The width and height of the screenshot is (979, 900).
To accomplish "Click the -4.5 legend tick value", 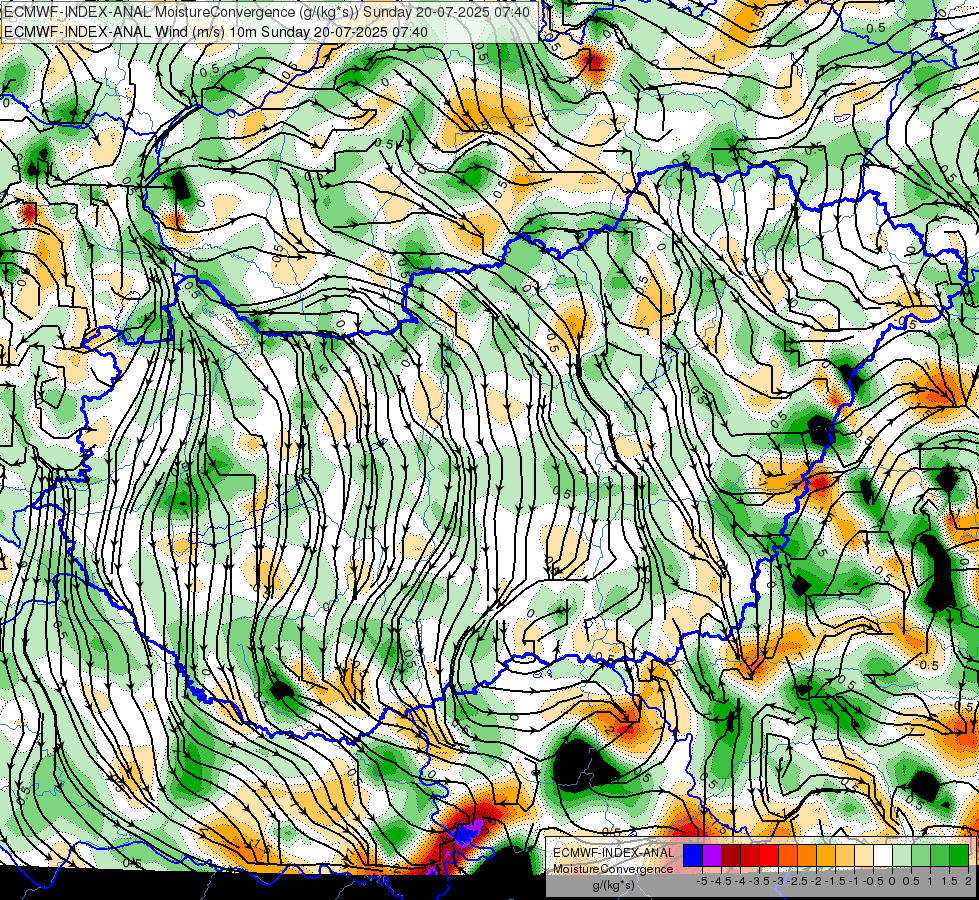I will coord(722,881).
